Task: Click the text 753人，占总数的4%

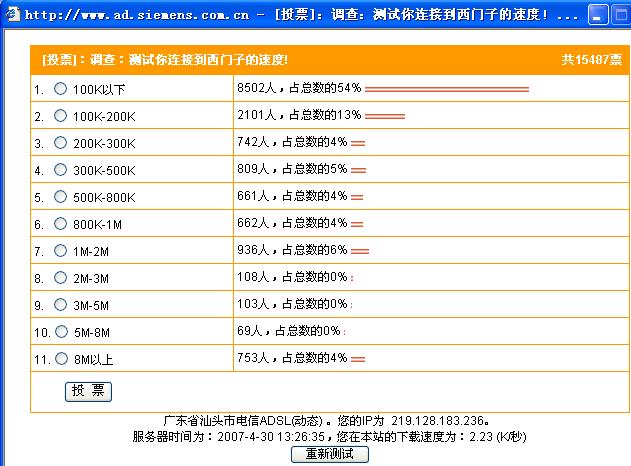Action: pyautogui.click(x=292, y=358)
